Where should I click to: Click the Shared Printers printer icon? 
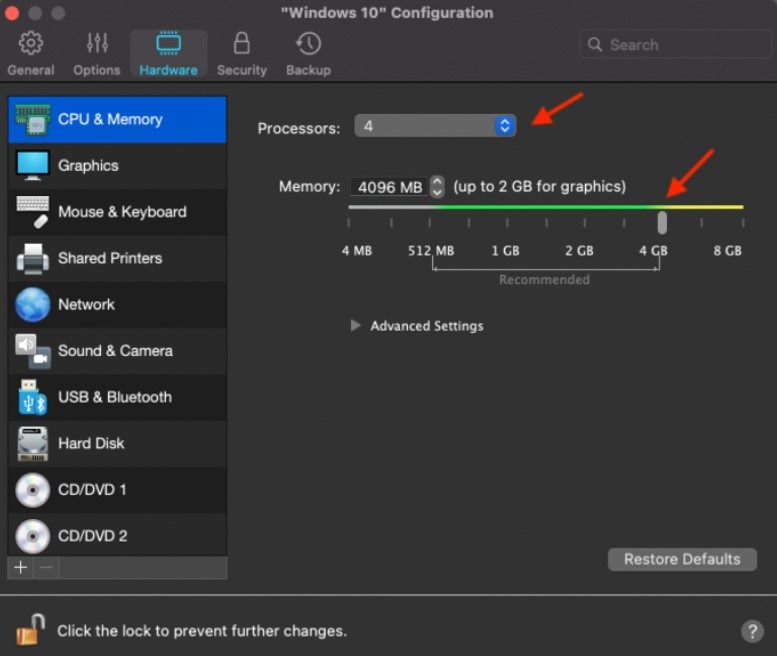click(33, 258)
